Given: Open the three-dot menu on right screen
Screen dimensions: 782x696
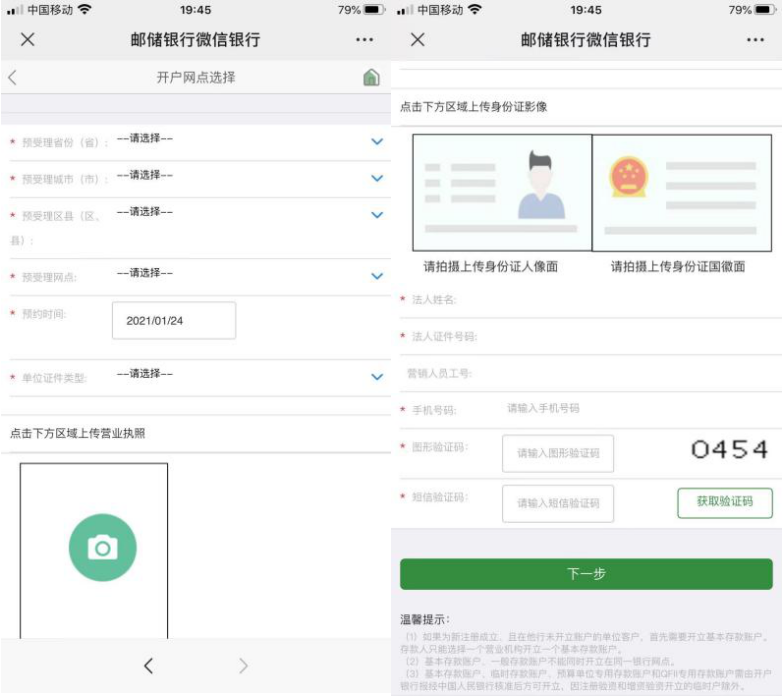Looking at the screenshot, I should 755,40.
